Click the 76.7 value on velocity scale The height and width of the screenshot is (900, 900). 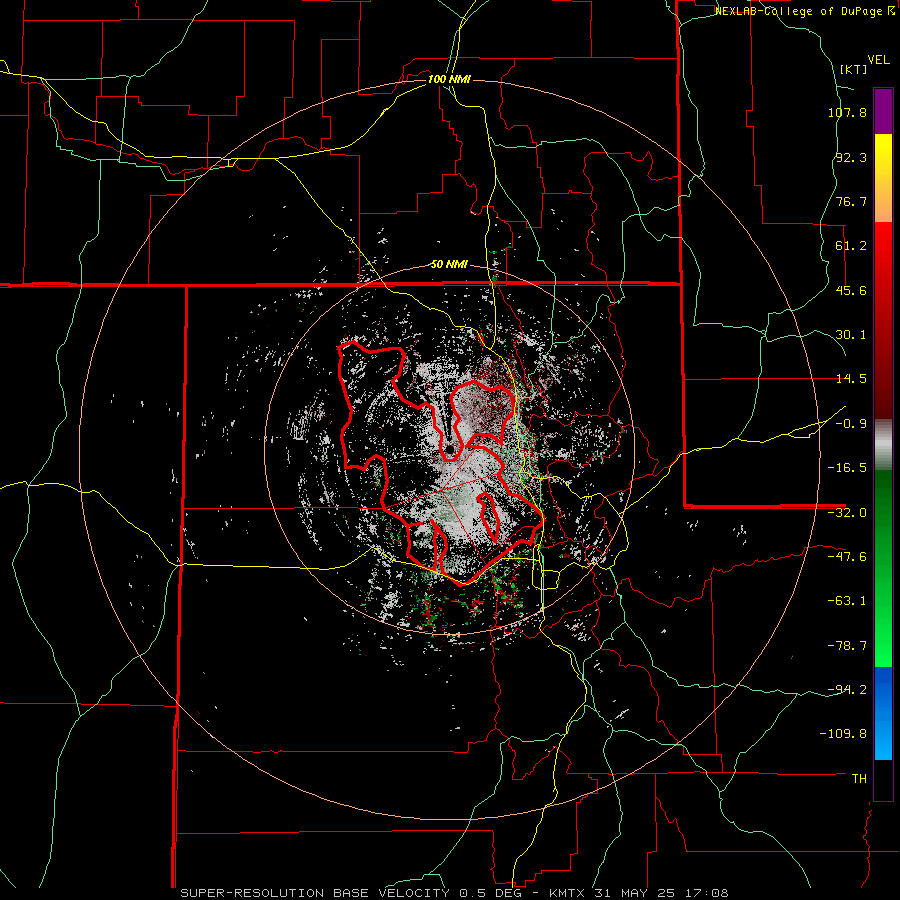pos(851,201)
